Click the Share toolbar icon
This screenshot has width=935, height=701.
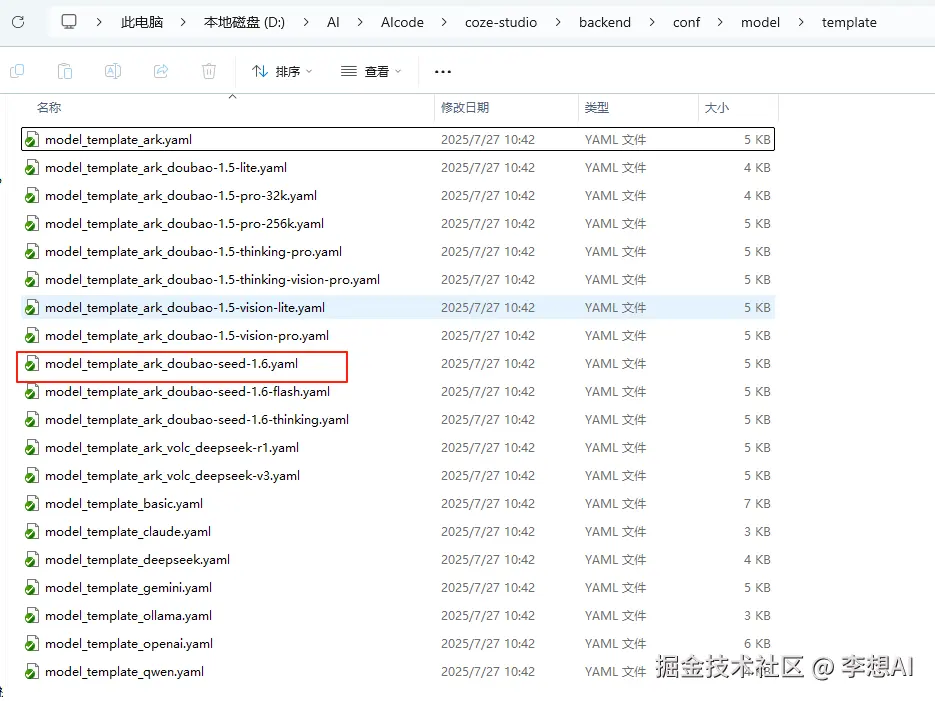point(161,72)
